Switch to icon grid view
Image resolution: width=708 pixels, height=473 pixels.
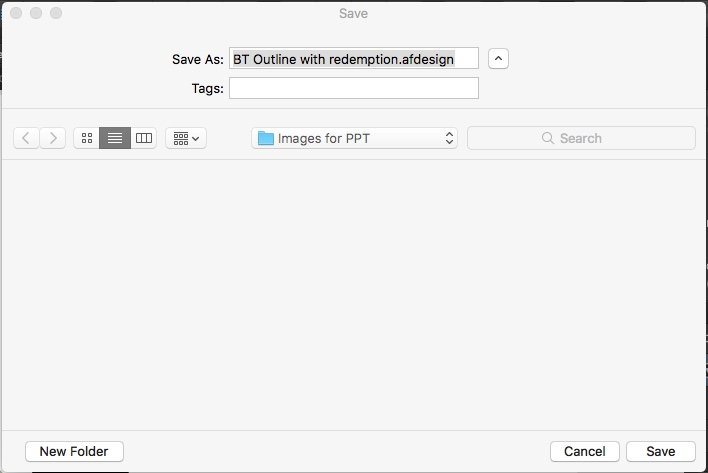87,138
